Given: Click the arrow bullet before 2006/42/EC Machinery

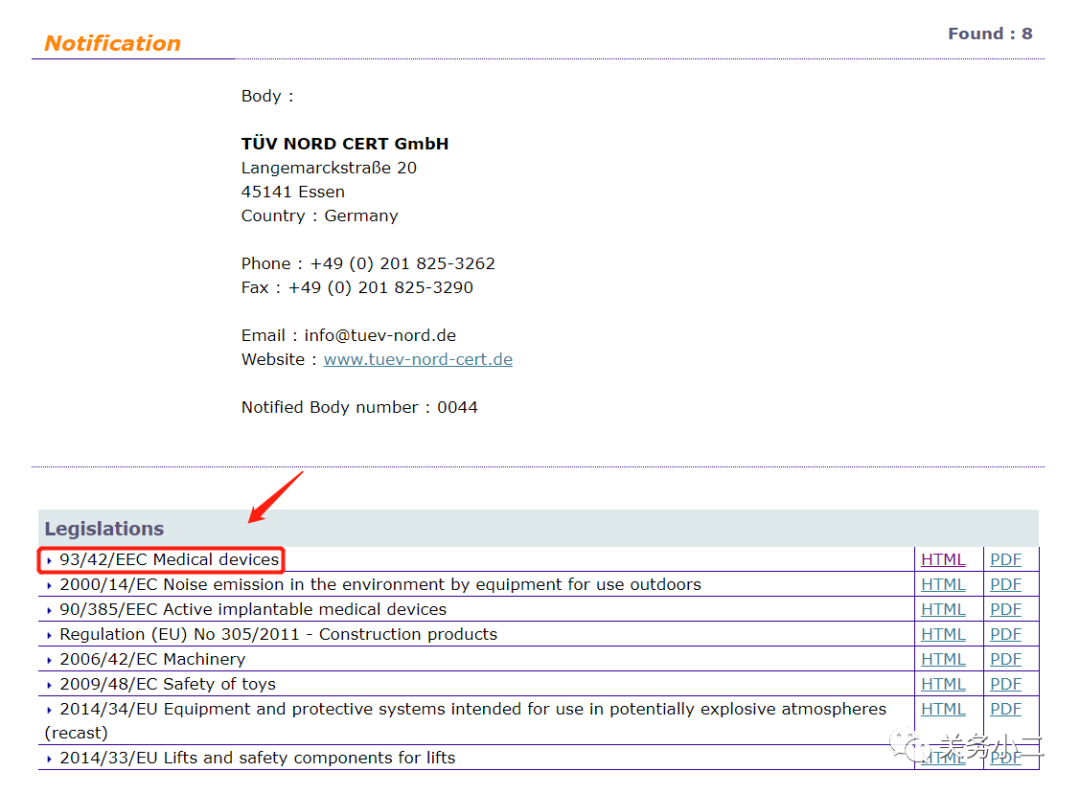Looking at the screenshot, I should click(x=49, y=660).
